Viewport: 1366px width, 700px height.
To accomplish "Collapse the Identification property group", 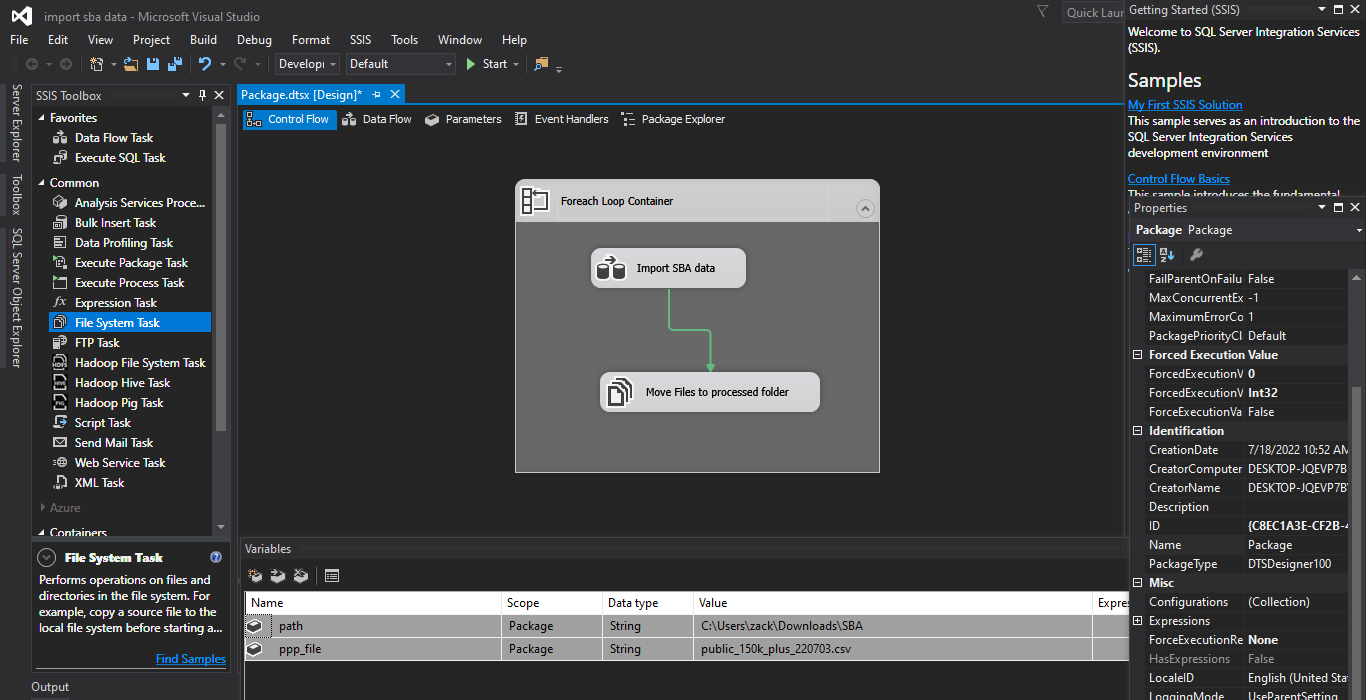I will click(1138, 431).
